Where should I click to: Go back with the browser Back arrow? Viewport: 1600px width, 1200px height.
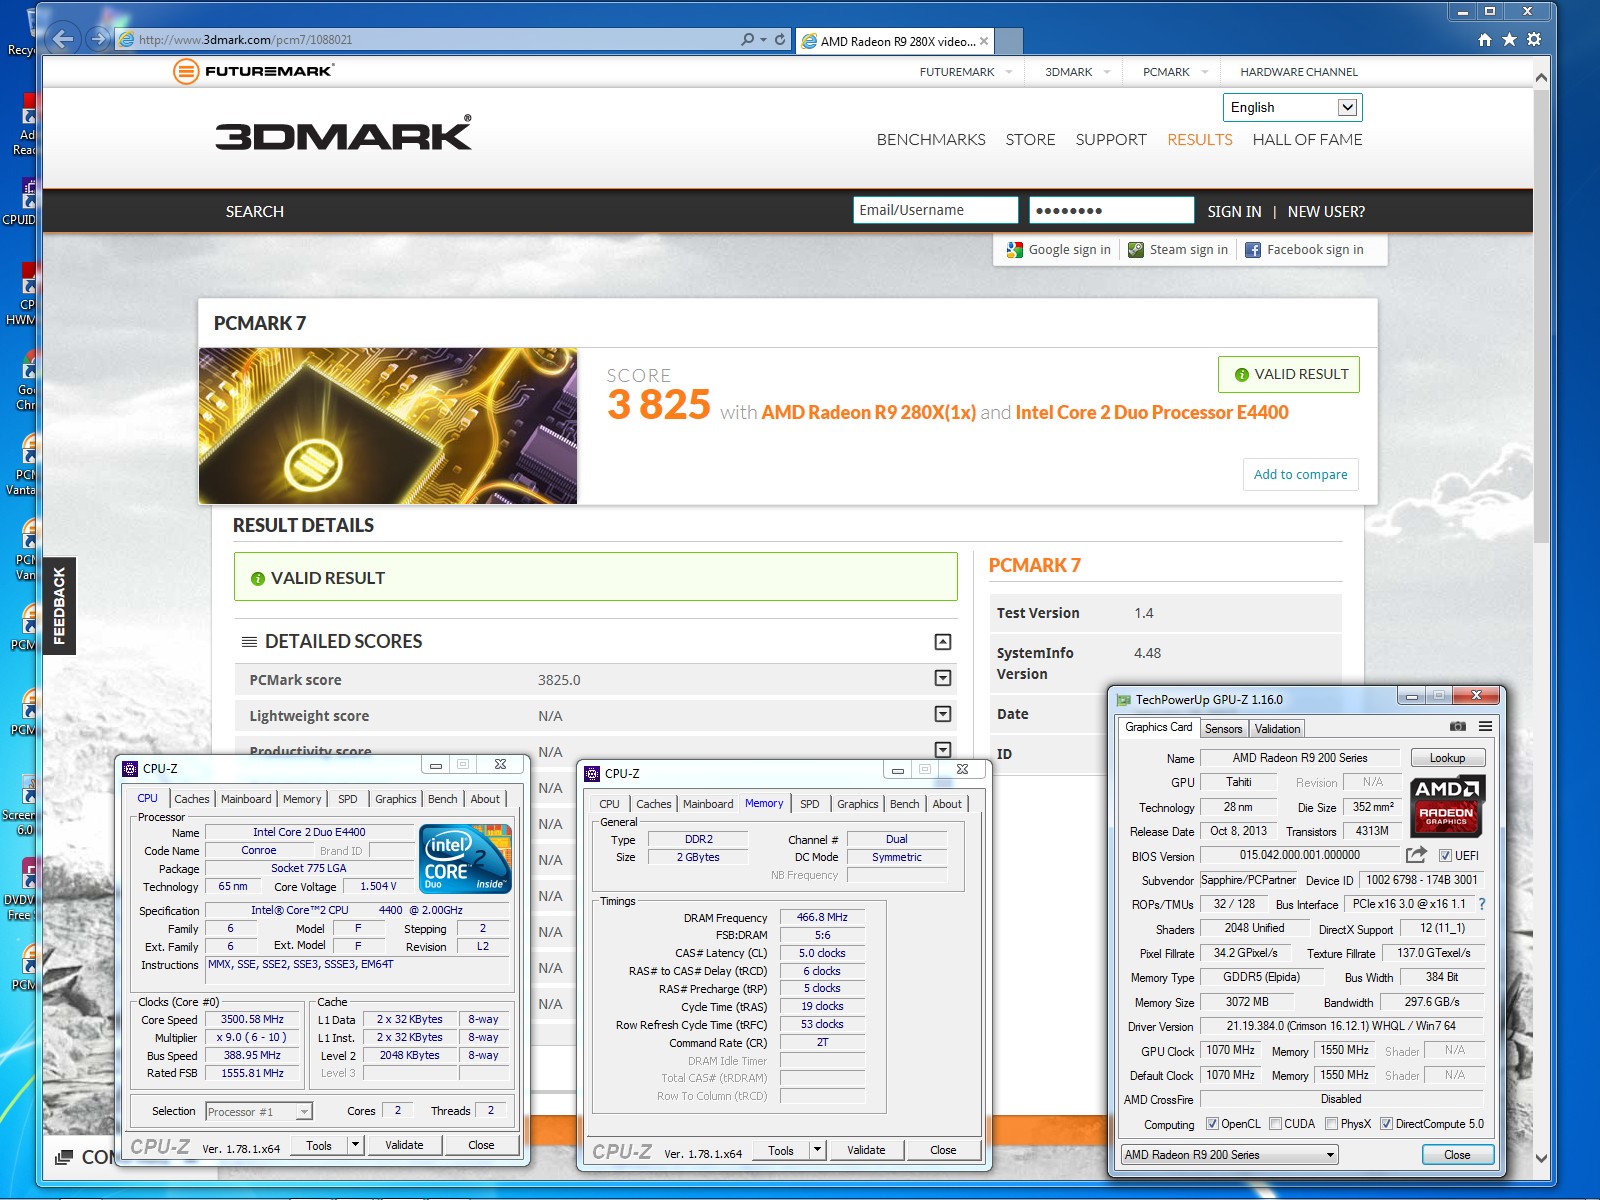coord(63,39)
